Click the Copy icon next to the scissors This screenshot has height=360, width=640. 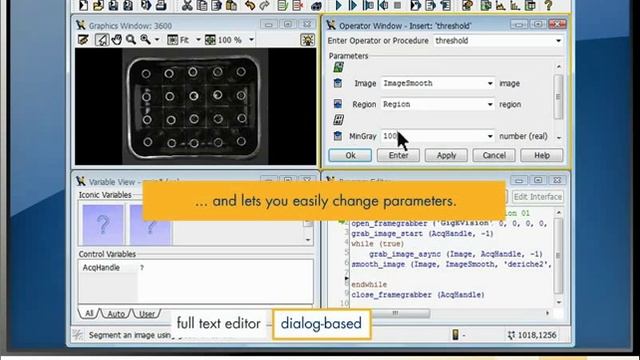point(202,5)
